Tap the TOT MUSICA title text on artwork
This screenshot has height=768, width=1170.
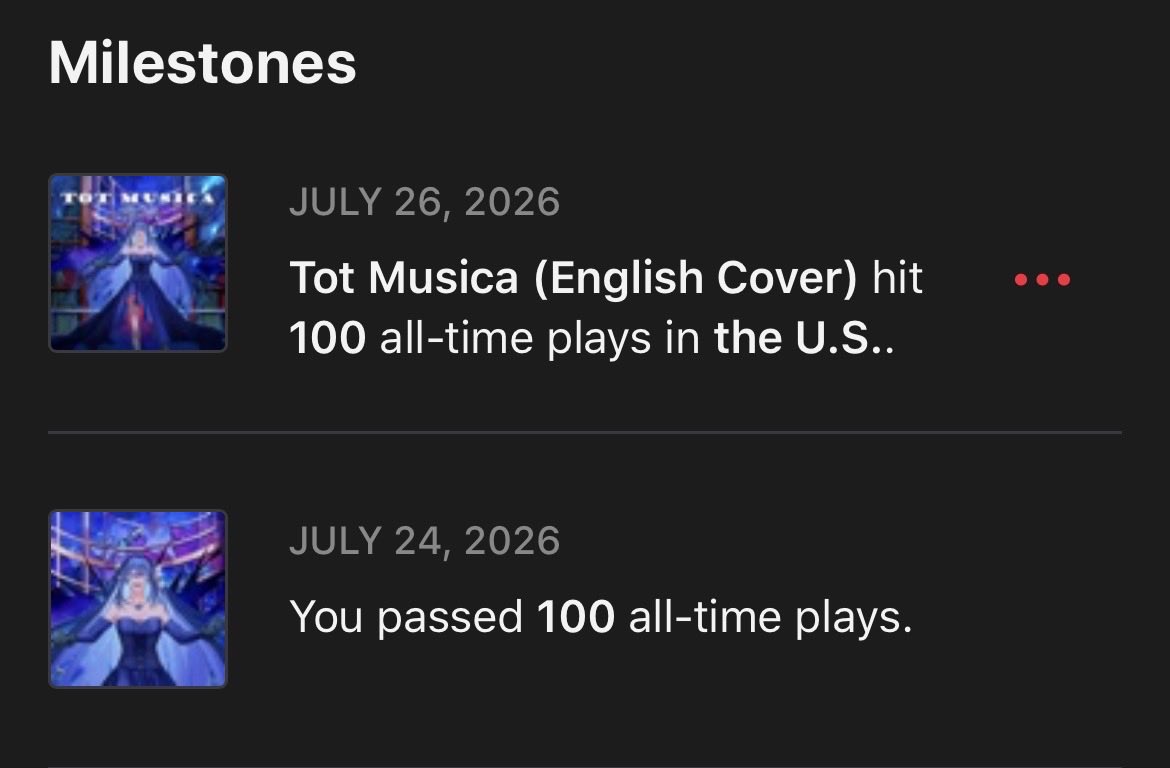[x=138, y=198]
